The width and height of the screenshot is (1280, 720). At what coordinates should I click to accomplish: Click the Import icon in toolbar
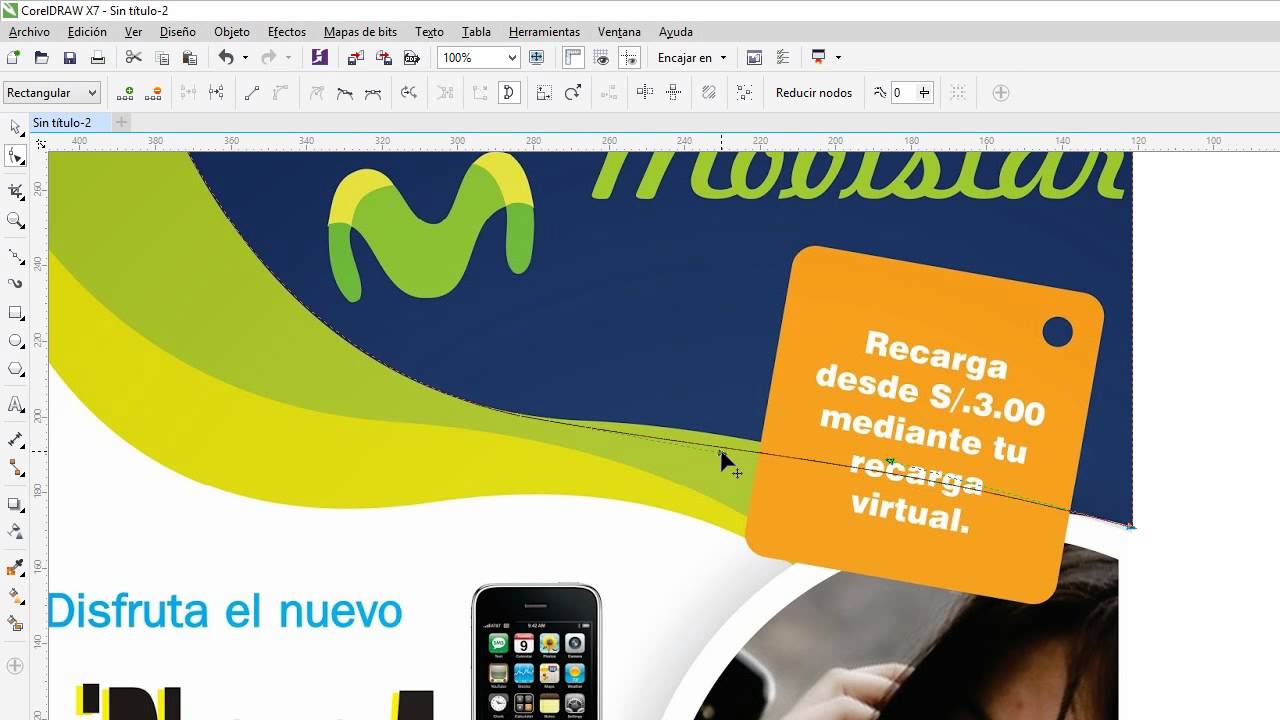coord(355,58)
